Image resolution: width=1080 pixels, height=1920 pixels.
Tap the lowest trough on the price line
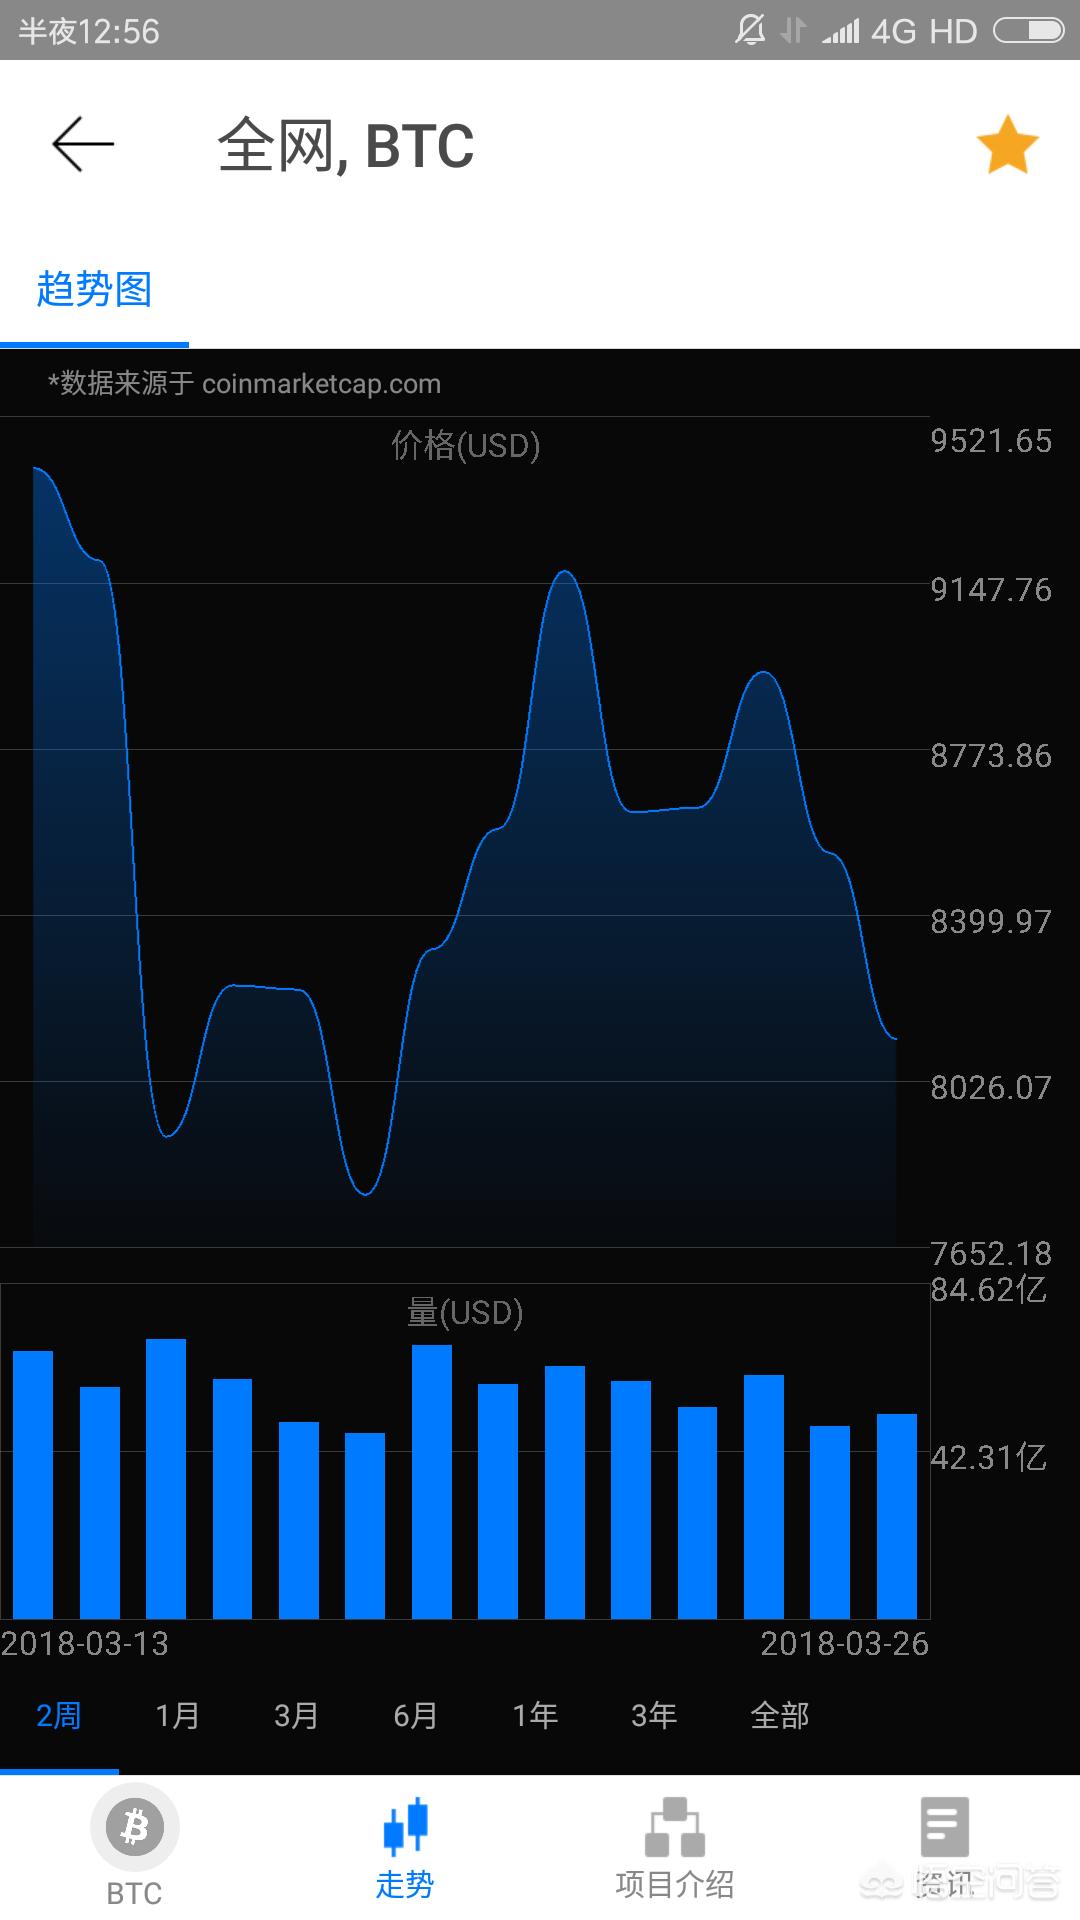365,1193
